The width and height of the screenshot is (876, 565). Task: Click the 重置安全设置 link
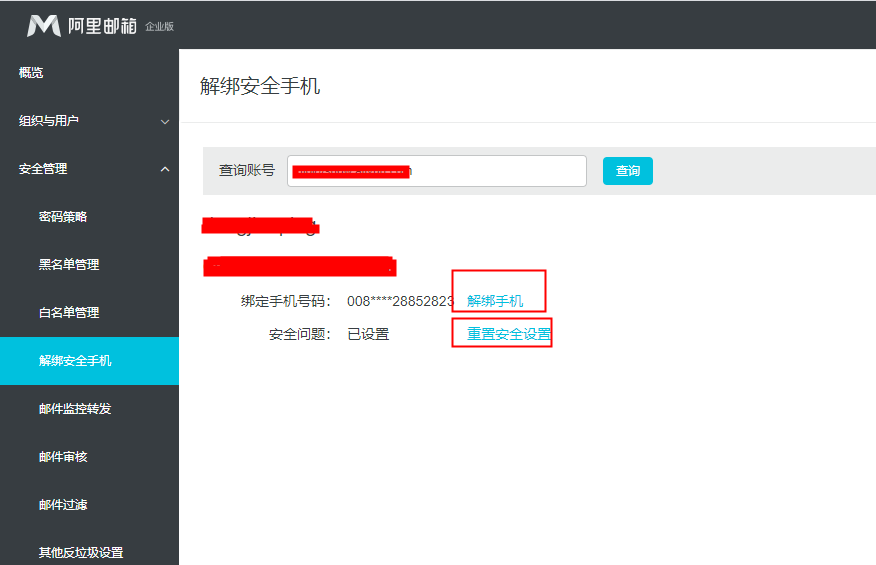click(509, 334)
